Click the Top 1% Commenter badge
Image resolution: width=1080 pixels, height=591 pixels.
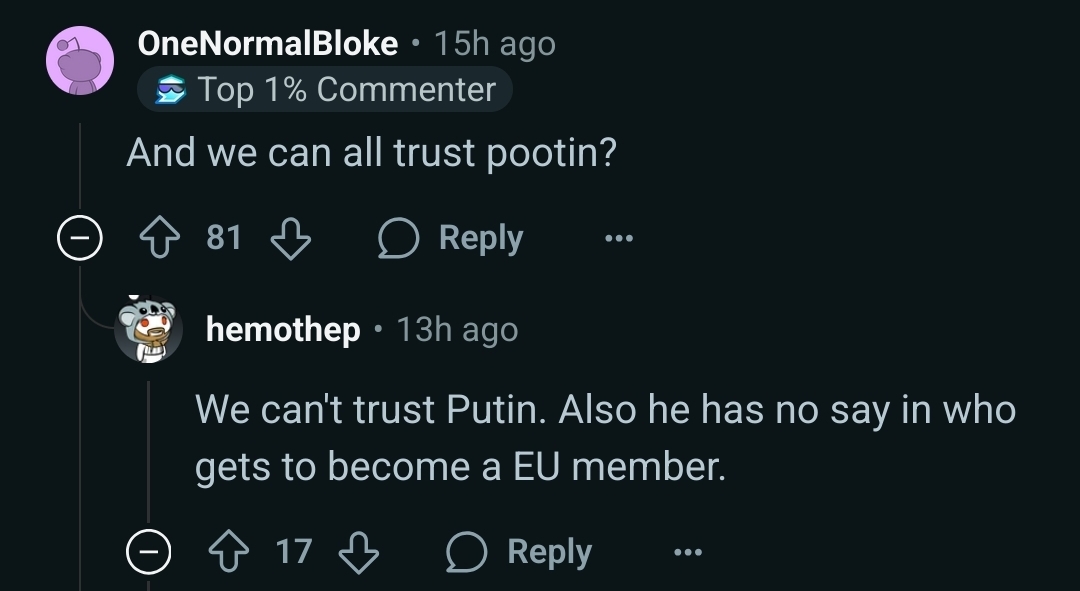324,90
